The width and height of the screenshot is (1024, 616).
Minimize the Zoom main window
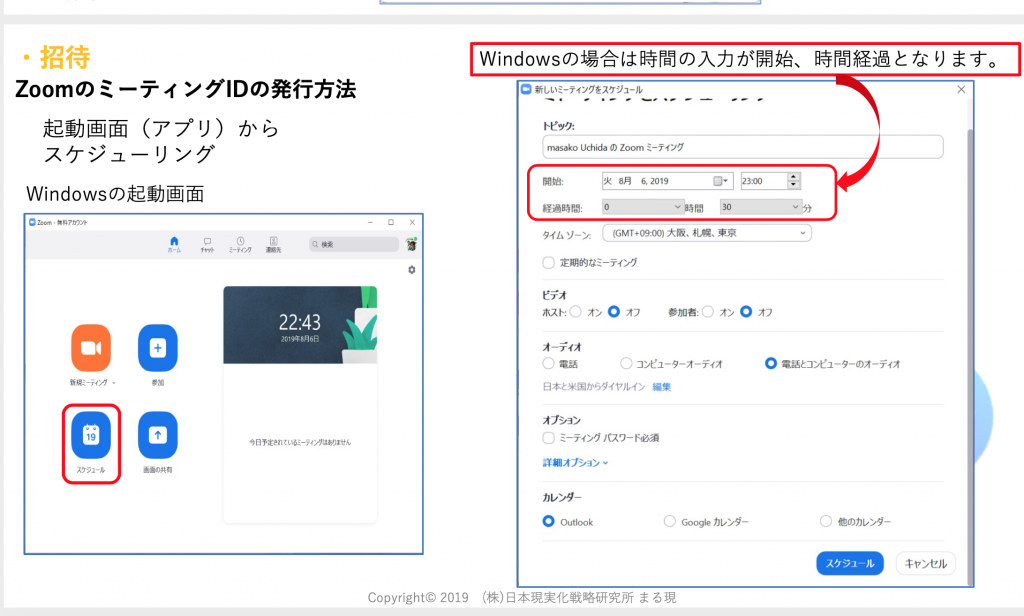click(370, 222)
